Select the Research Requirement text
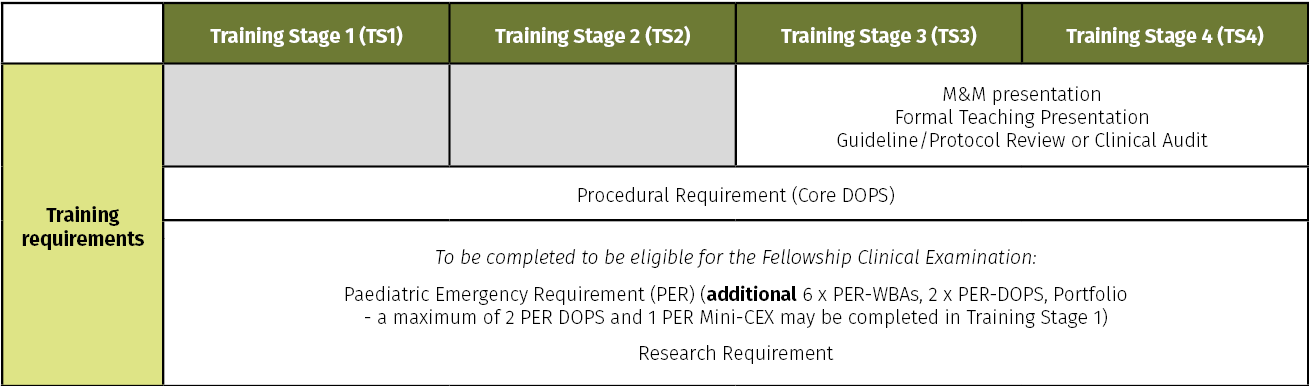The width and height of the screenshot is (1309, 386). (x=735, y=353)
